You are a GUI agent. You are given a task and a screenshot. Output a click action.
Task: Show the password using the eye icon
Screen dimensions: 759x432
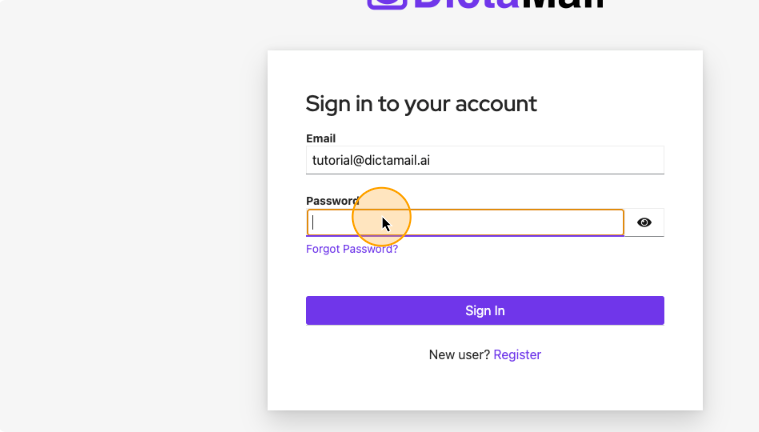(644, 222)
